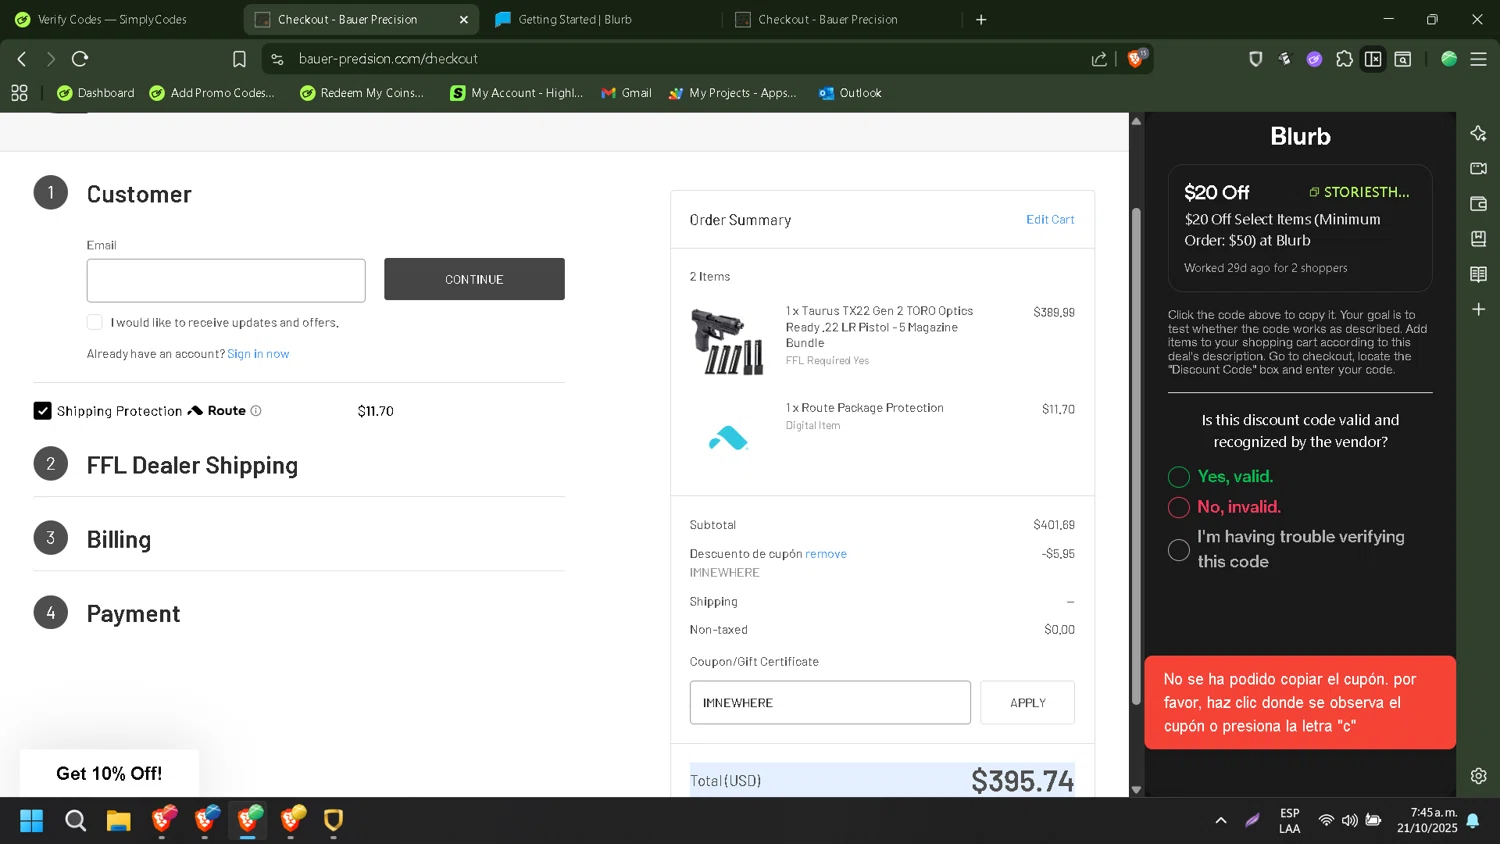Click Route info circle icon
Image resolution: width=1500 pixels, height=844 pixels.
click(256, 411)
